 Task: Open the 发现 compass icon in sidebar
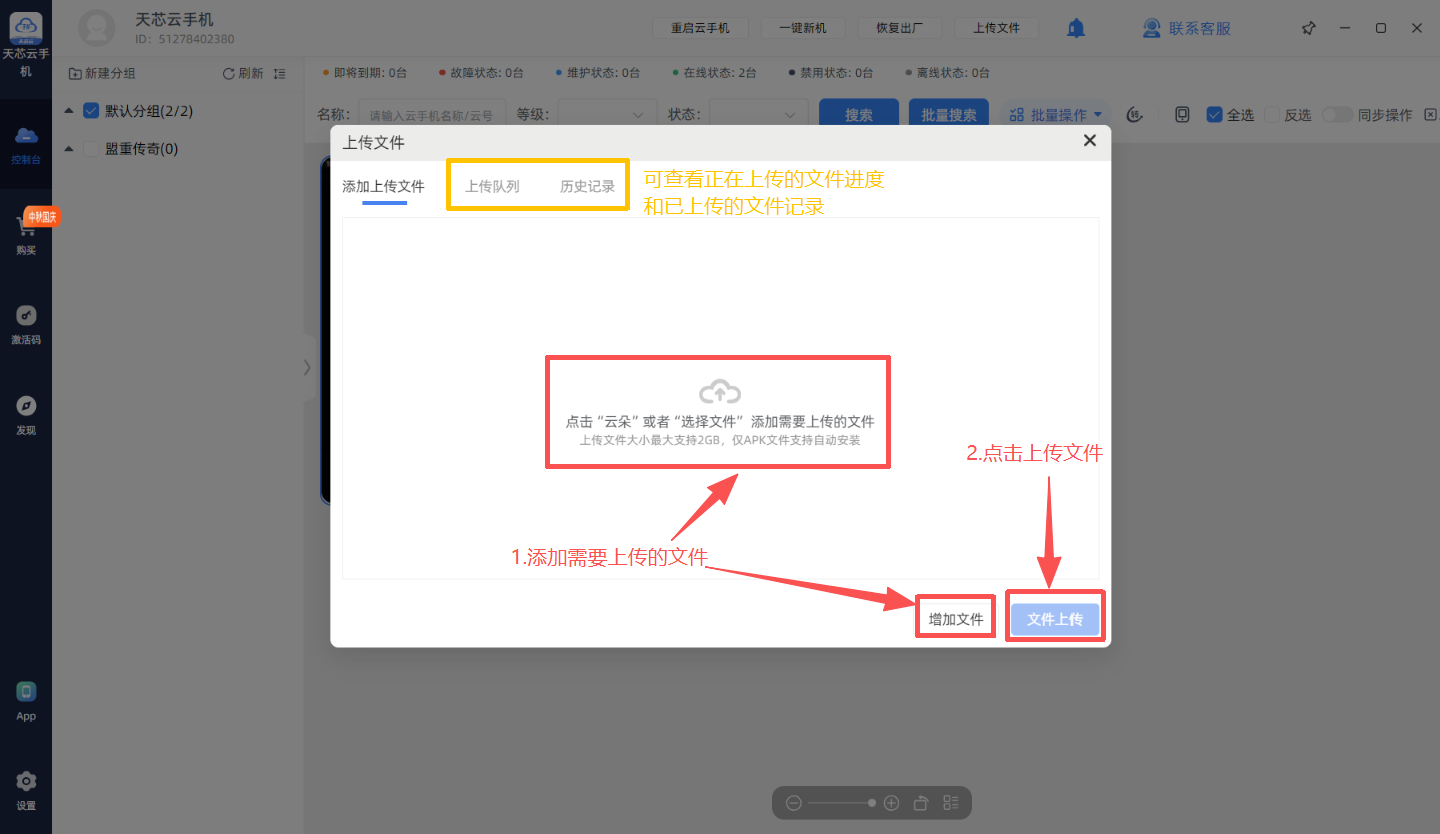coord(26,406)
